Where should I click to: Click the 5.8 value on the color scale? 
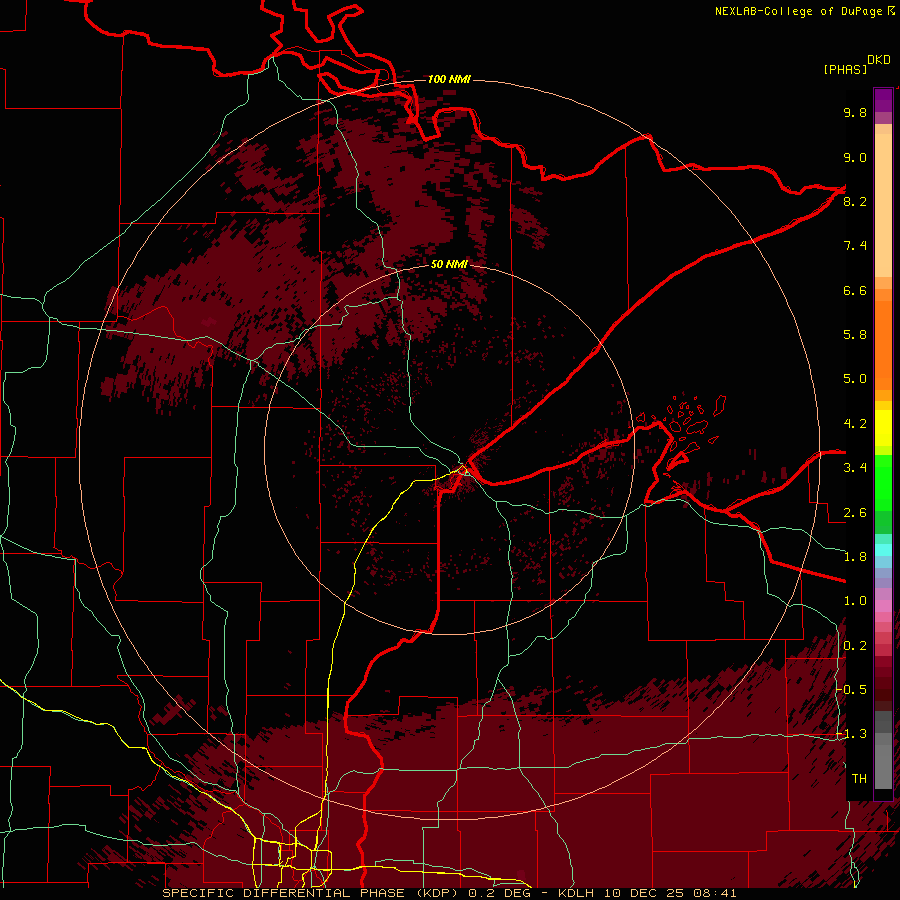[x=855, y=335]
